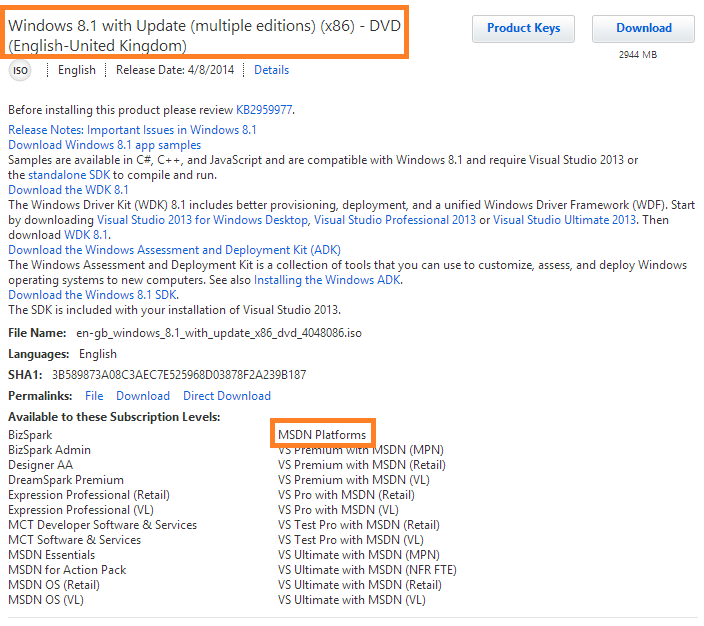Viewport: 704px width, 626px height.
Task: Open the KB2959977 article link
Action: (x=264, y=110)
